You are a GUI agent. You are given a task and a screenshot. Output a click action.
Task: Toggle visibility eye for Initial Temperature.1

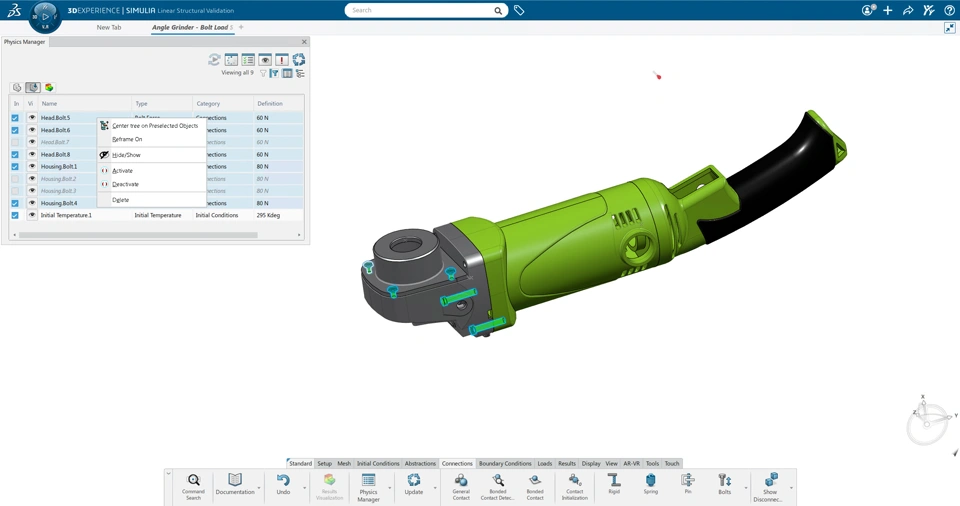pyautogui.click(x=32, y=215)
